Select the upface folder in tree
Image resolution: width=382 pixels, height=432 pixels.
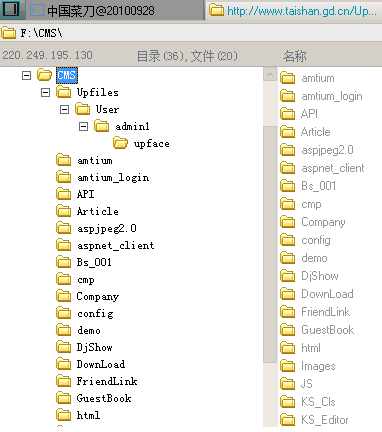pos(151,144)
